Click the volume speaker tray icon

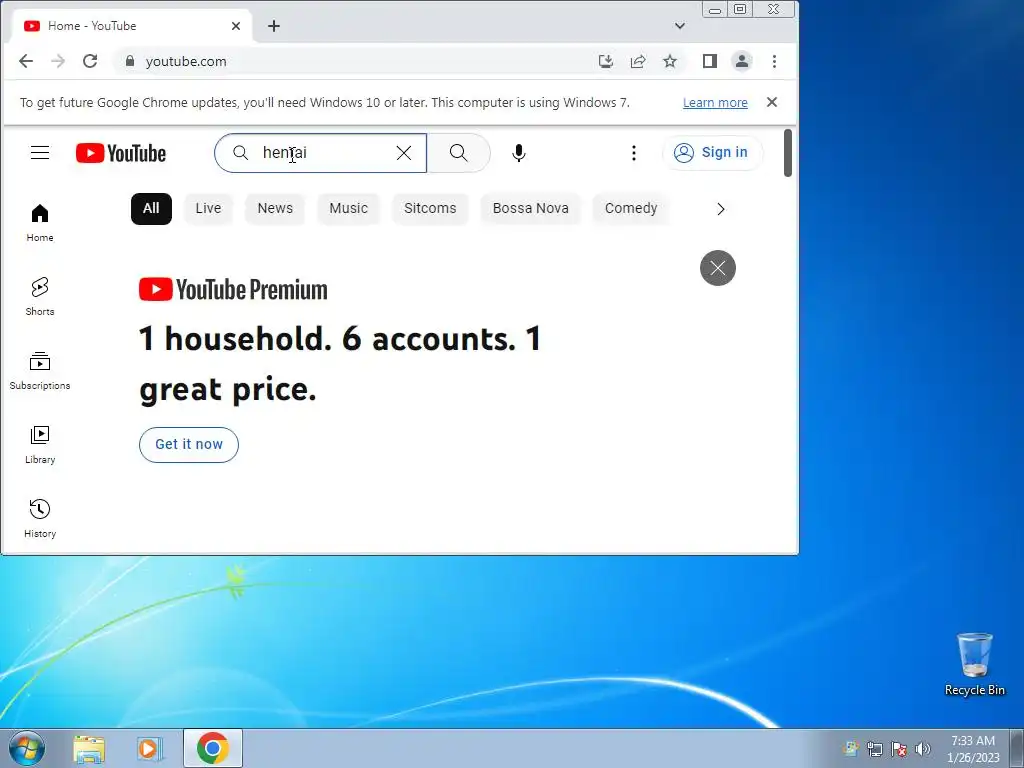tap(923, 749)
